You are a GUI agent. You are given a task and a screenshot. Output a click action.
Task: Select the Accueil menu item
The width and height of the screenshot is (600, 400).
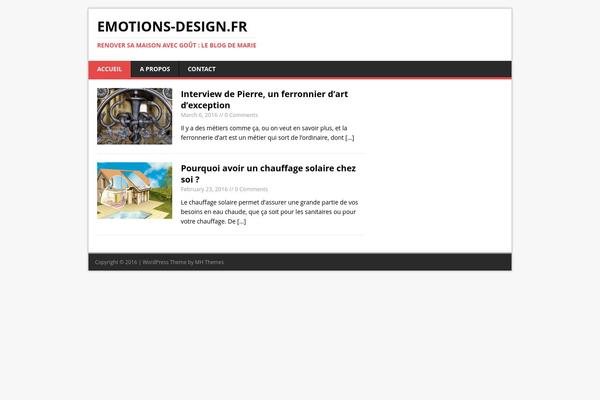click(109, 69)
